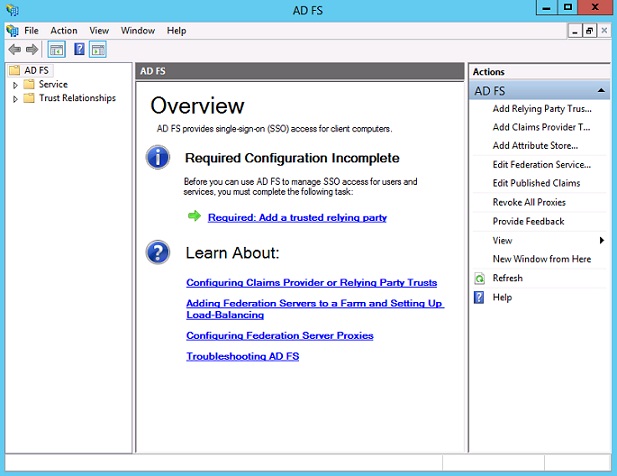
Task: Click the Trust Relationships folder icon
Action: pos(29,98)
